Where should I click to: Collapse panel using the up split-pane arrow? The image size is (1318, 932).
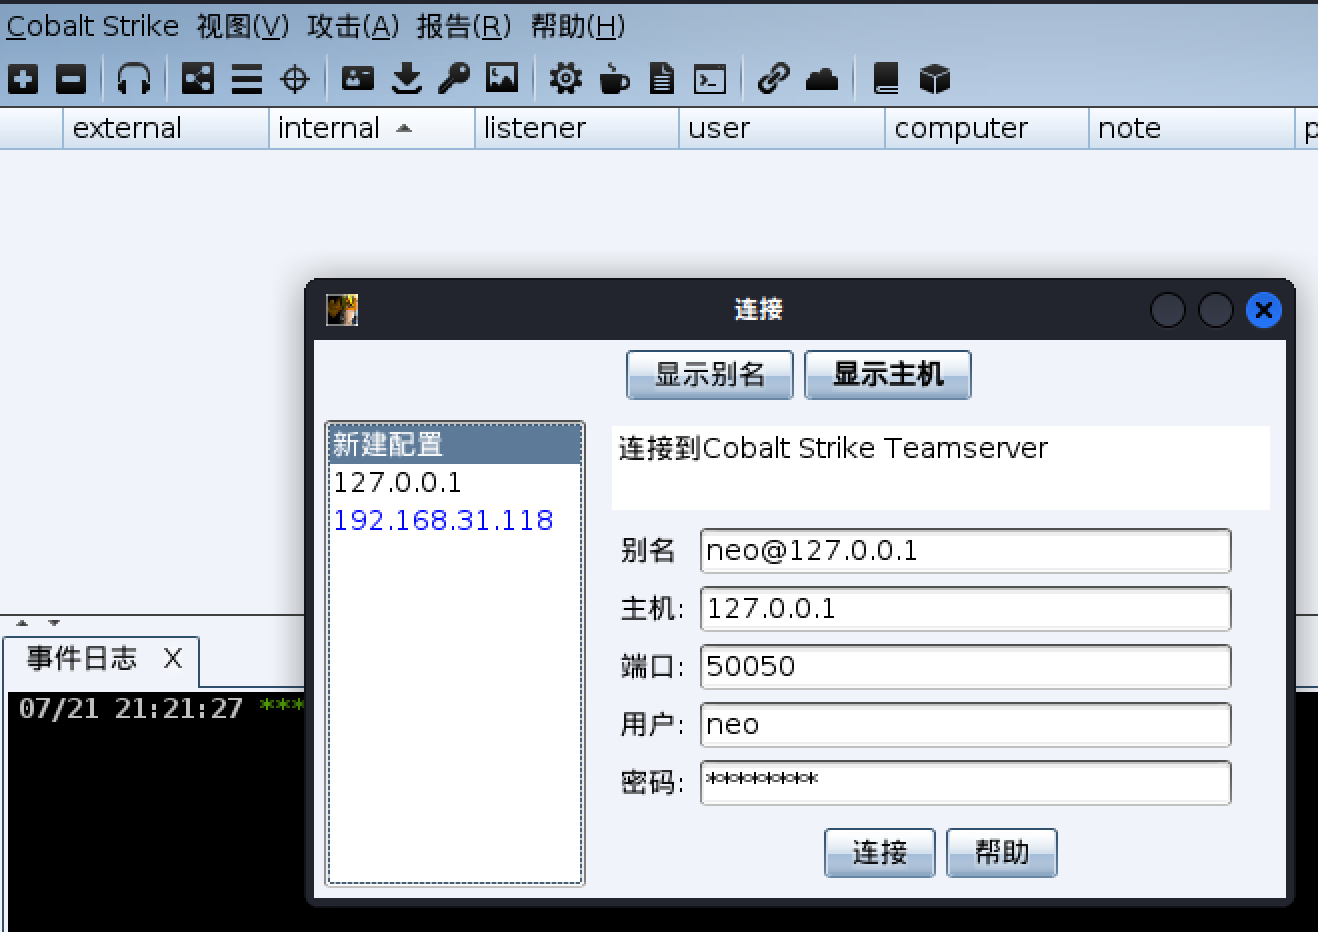click(x=22, y=623)
